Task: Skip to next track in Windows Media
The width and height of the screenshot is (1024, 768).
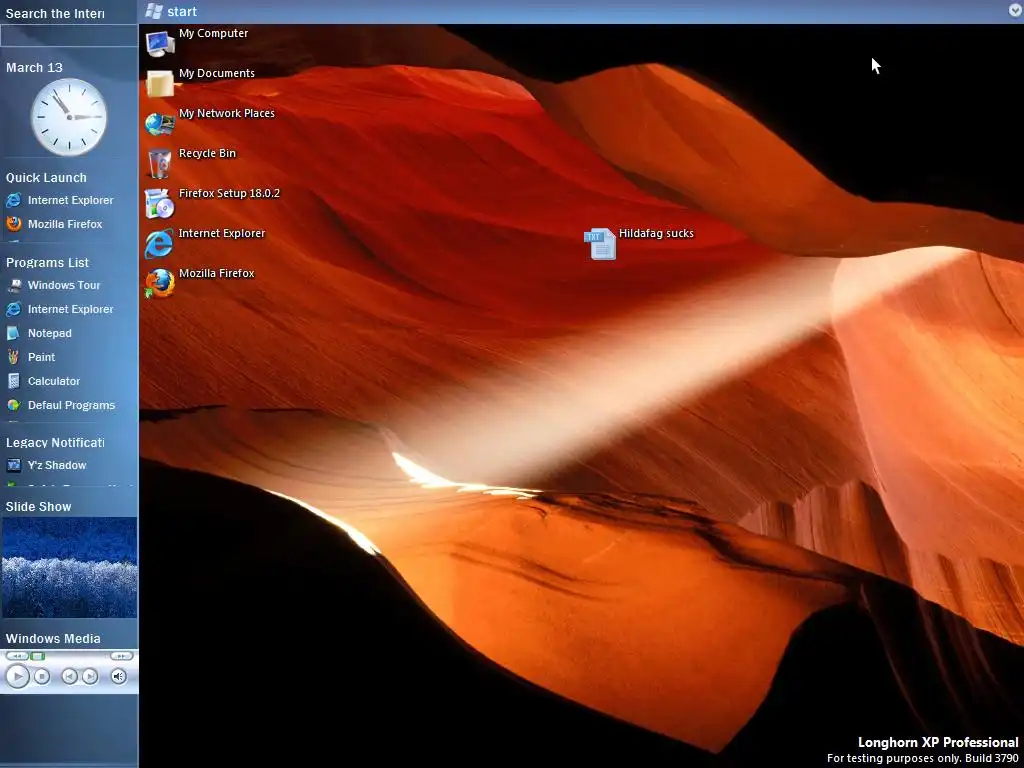Action: tap(90, 677)
